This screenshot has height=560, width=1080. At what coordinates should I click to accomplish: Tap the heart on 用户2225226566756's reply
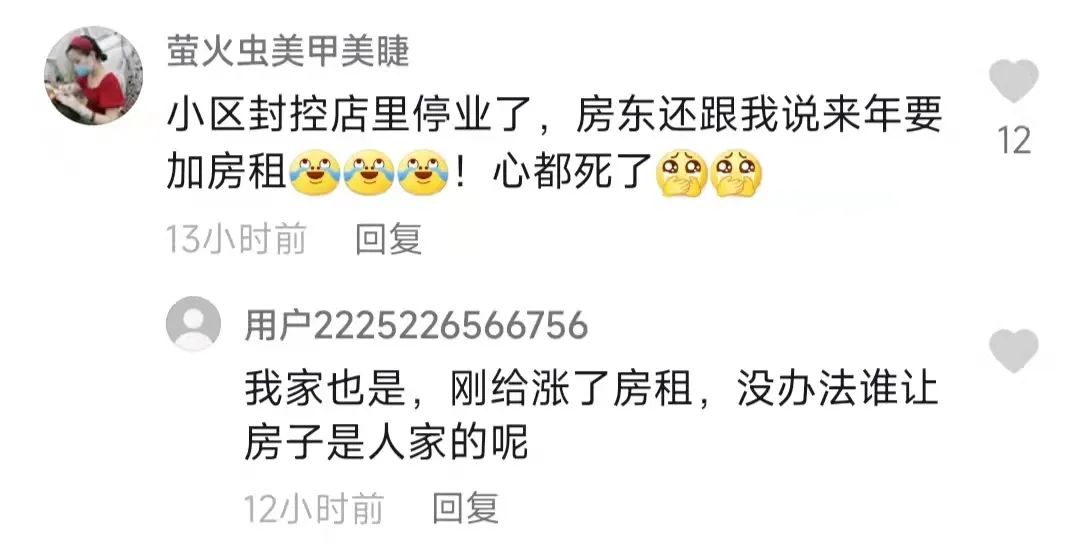(x=1013, y=351)
